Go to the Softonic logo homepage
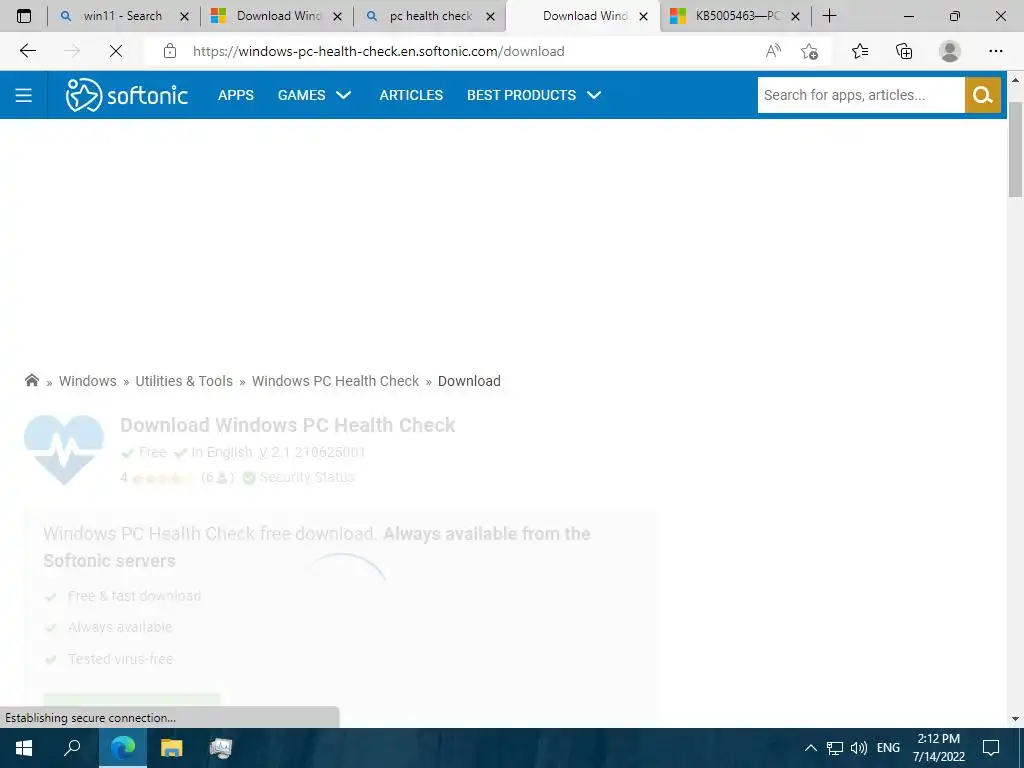 click(x=127, y=95)
